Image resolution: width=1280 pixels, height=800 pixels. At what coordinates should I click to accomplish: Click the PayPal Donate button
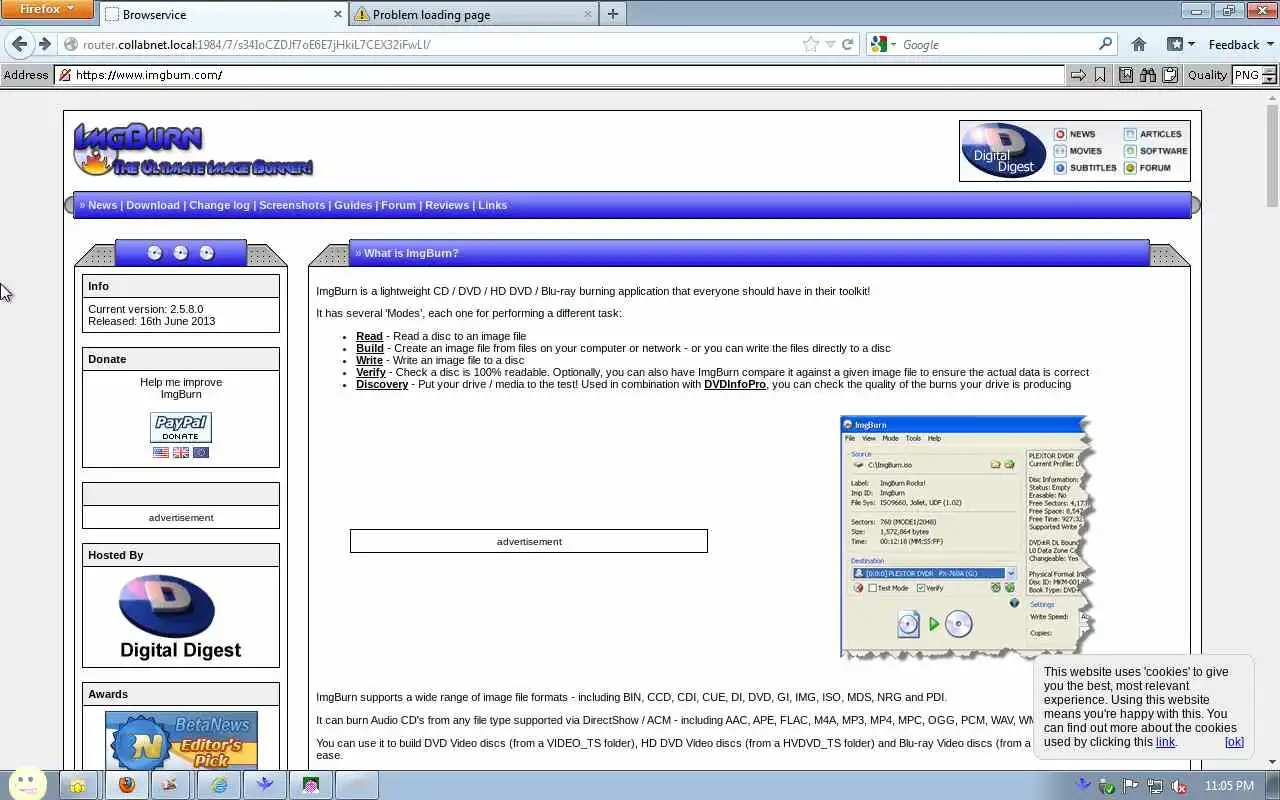[x=181, y=427]
